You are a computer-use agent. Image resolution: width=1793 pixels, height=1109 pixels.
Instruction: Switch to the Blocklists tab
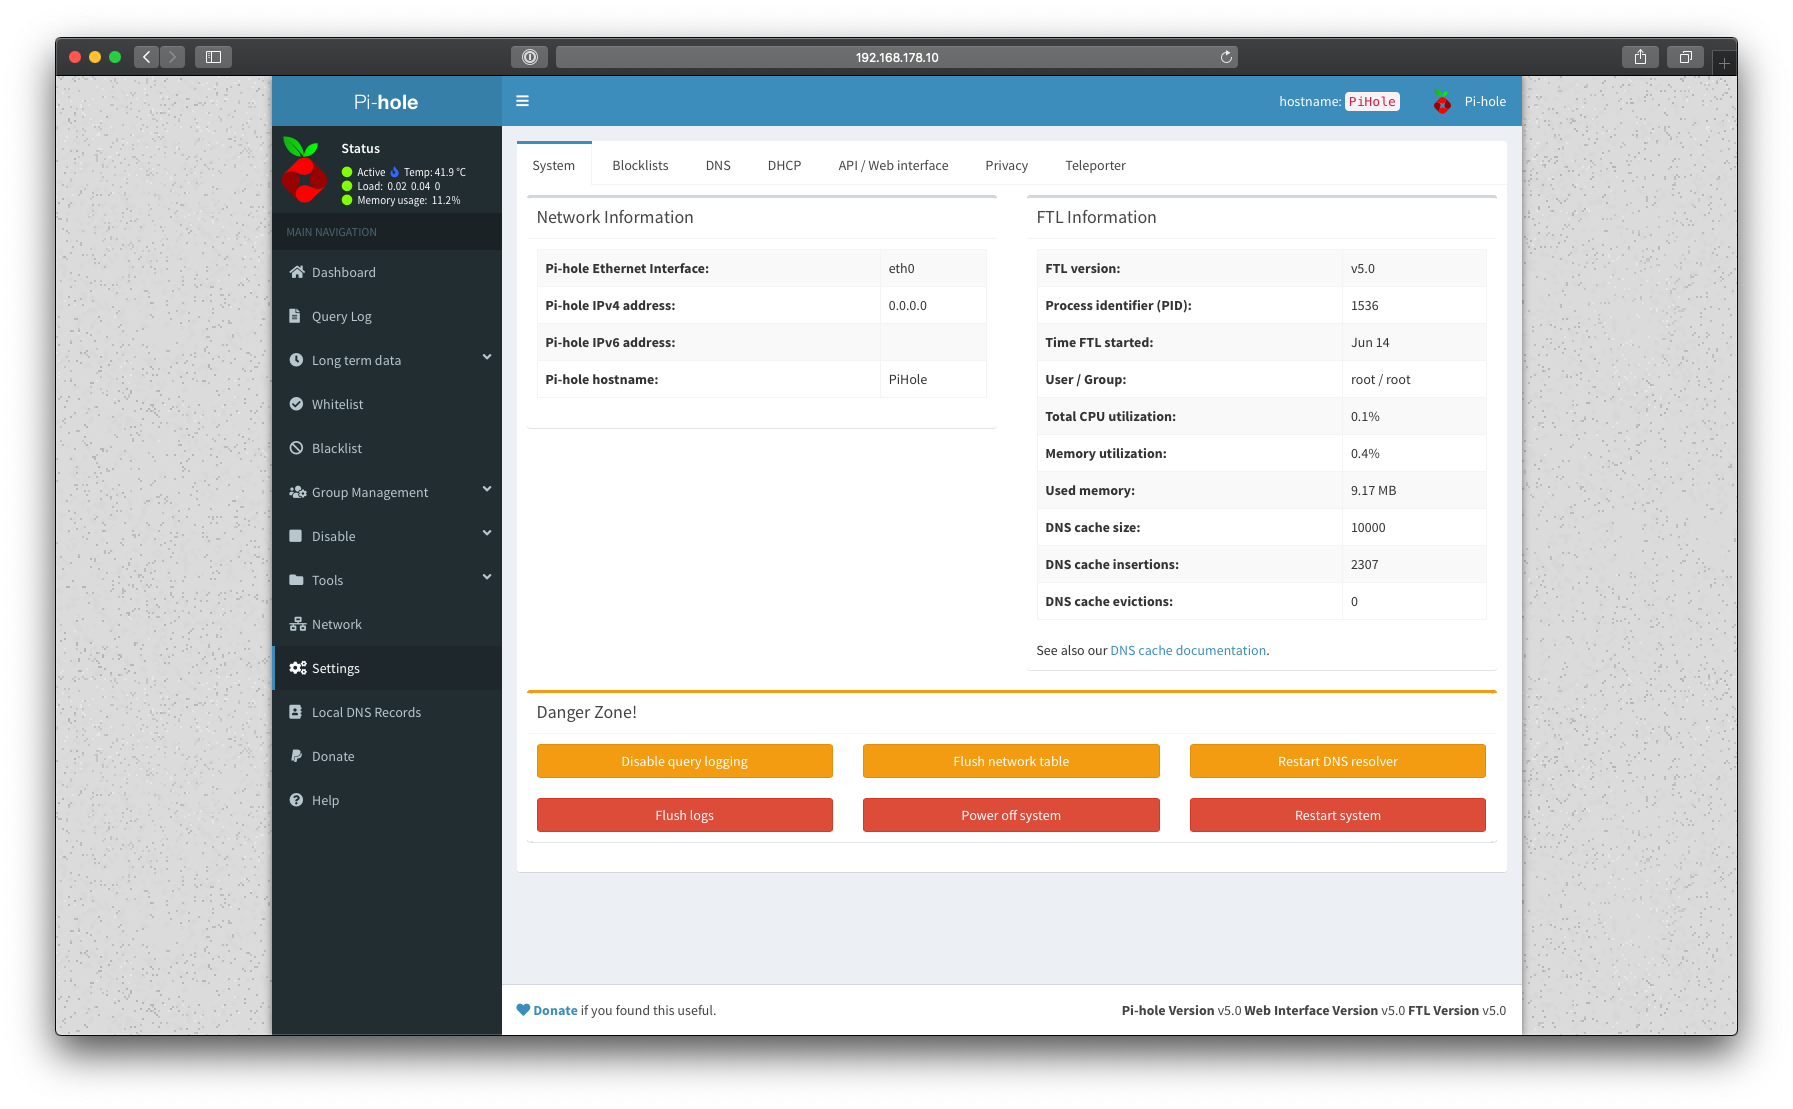point(640,165)
